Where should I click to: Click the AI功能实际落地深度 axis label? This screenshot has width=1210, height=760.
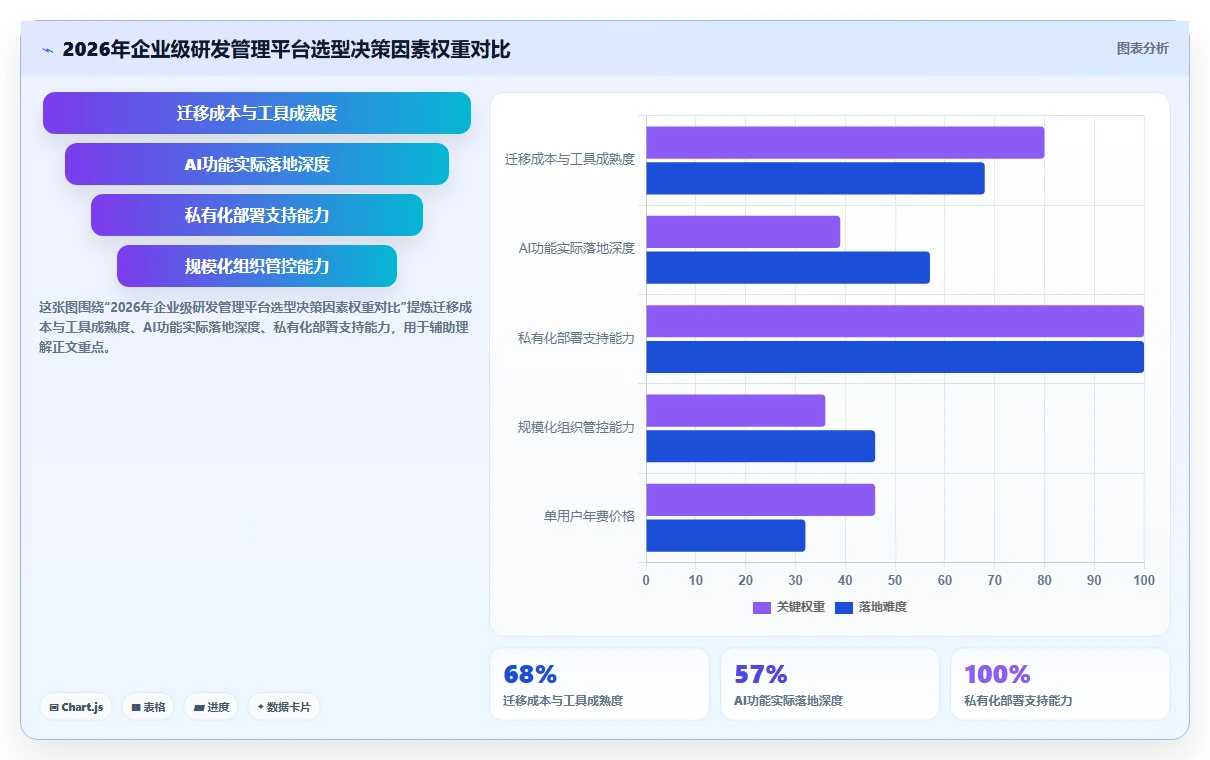tap(576, 249)
